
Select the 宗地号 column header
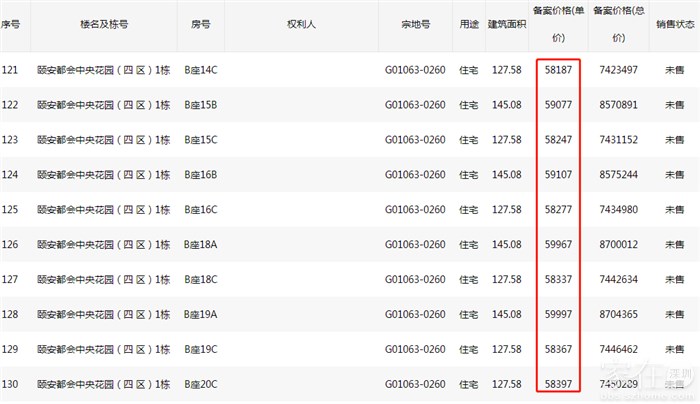pos(414,22)
